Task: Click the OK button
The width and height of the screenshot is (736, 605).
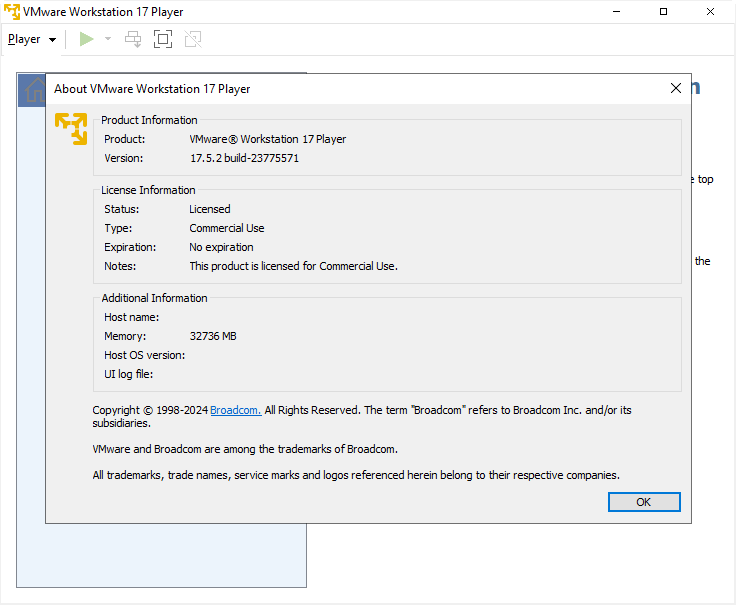Action: (x=644, y=502)
